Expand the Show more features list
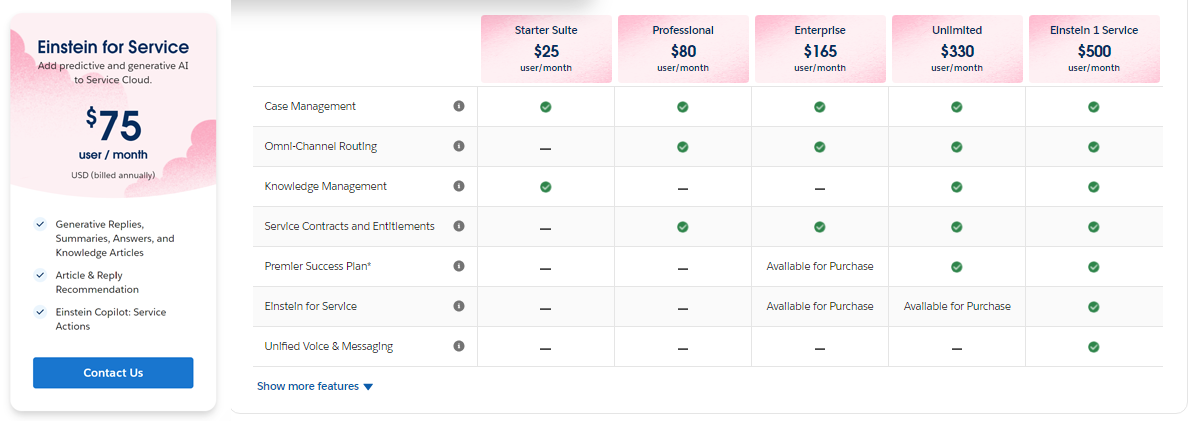 click(x=308, y=387)
